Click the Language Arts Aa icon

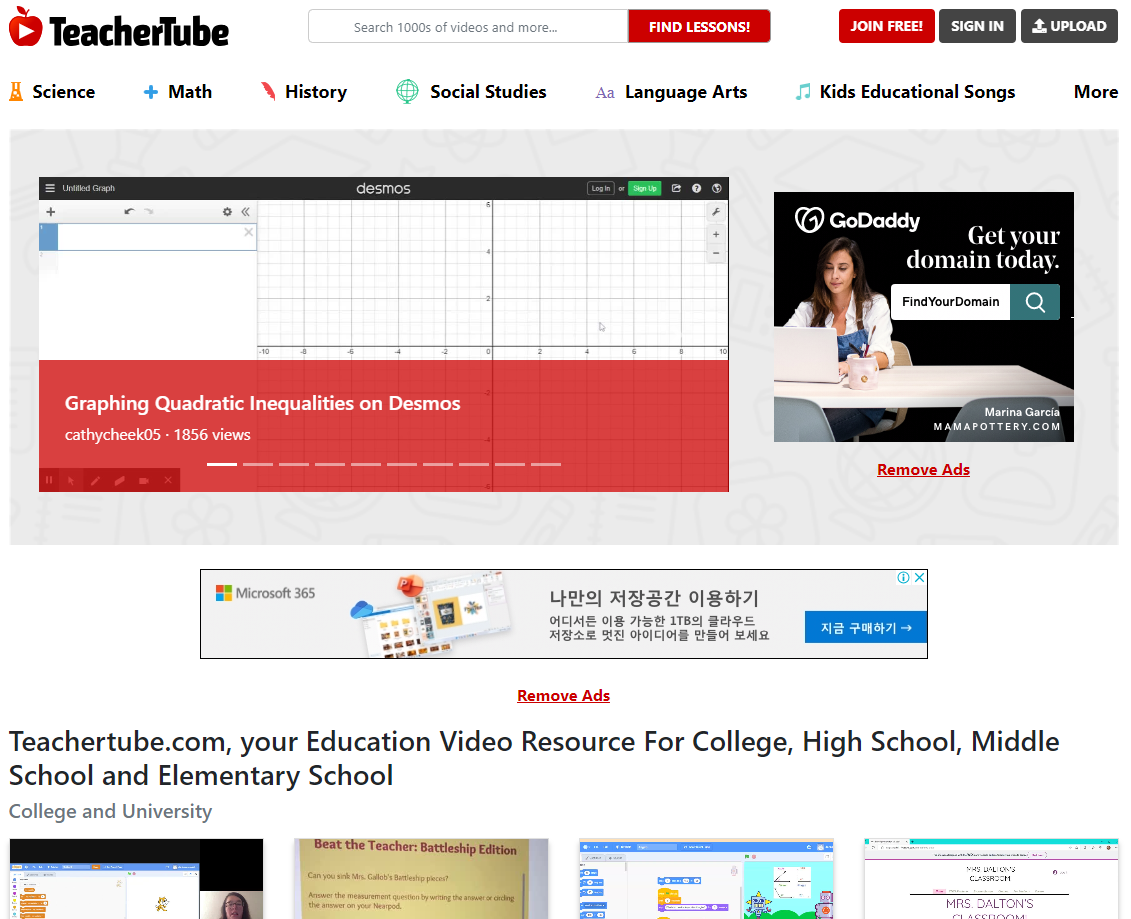click(605, 93)
